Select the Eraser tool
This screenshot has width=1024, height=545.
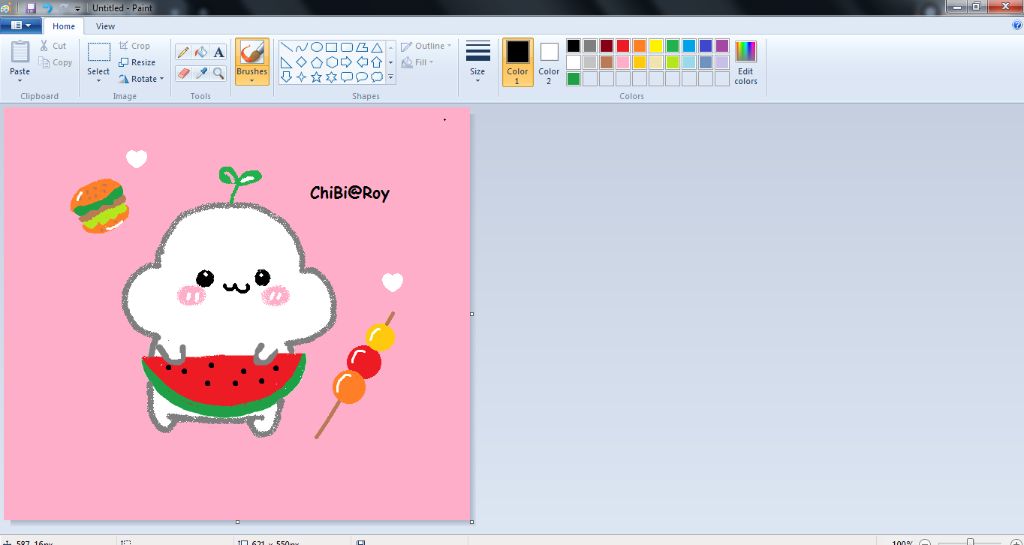pyautogui.click(x=184, y=73)
